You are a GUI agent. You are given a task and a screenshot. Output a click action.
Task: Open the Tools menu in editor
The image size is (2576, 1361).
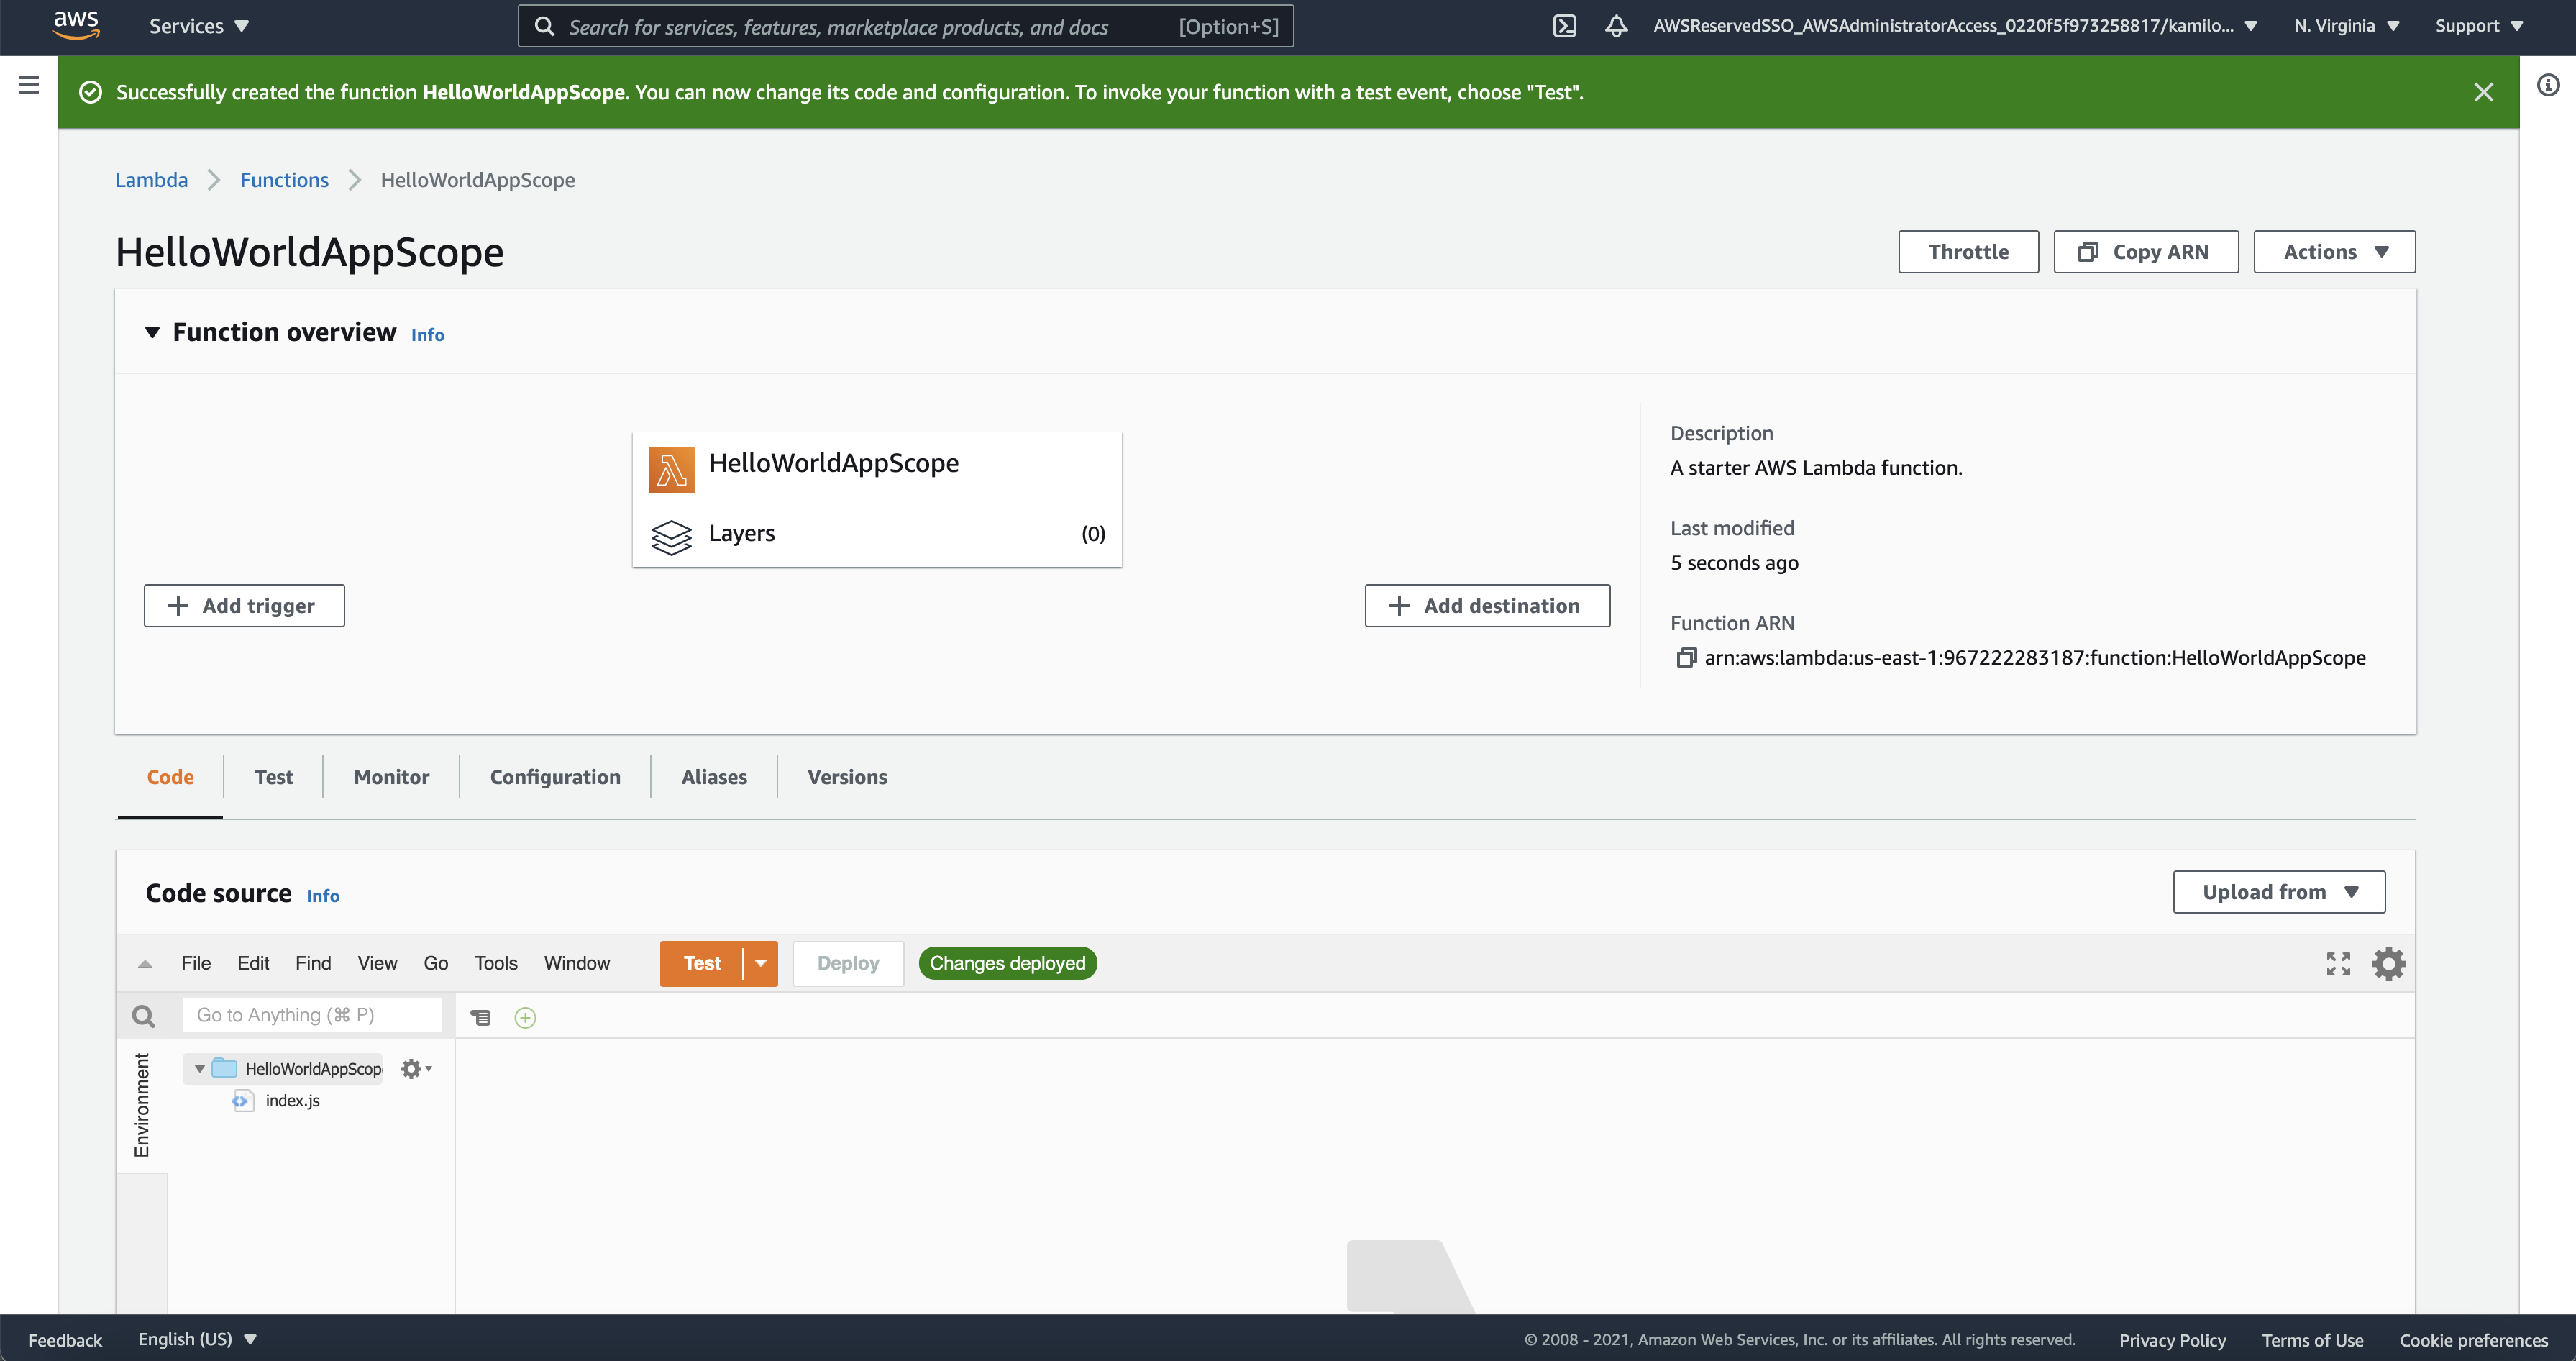click(x=495, y=963)
